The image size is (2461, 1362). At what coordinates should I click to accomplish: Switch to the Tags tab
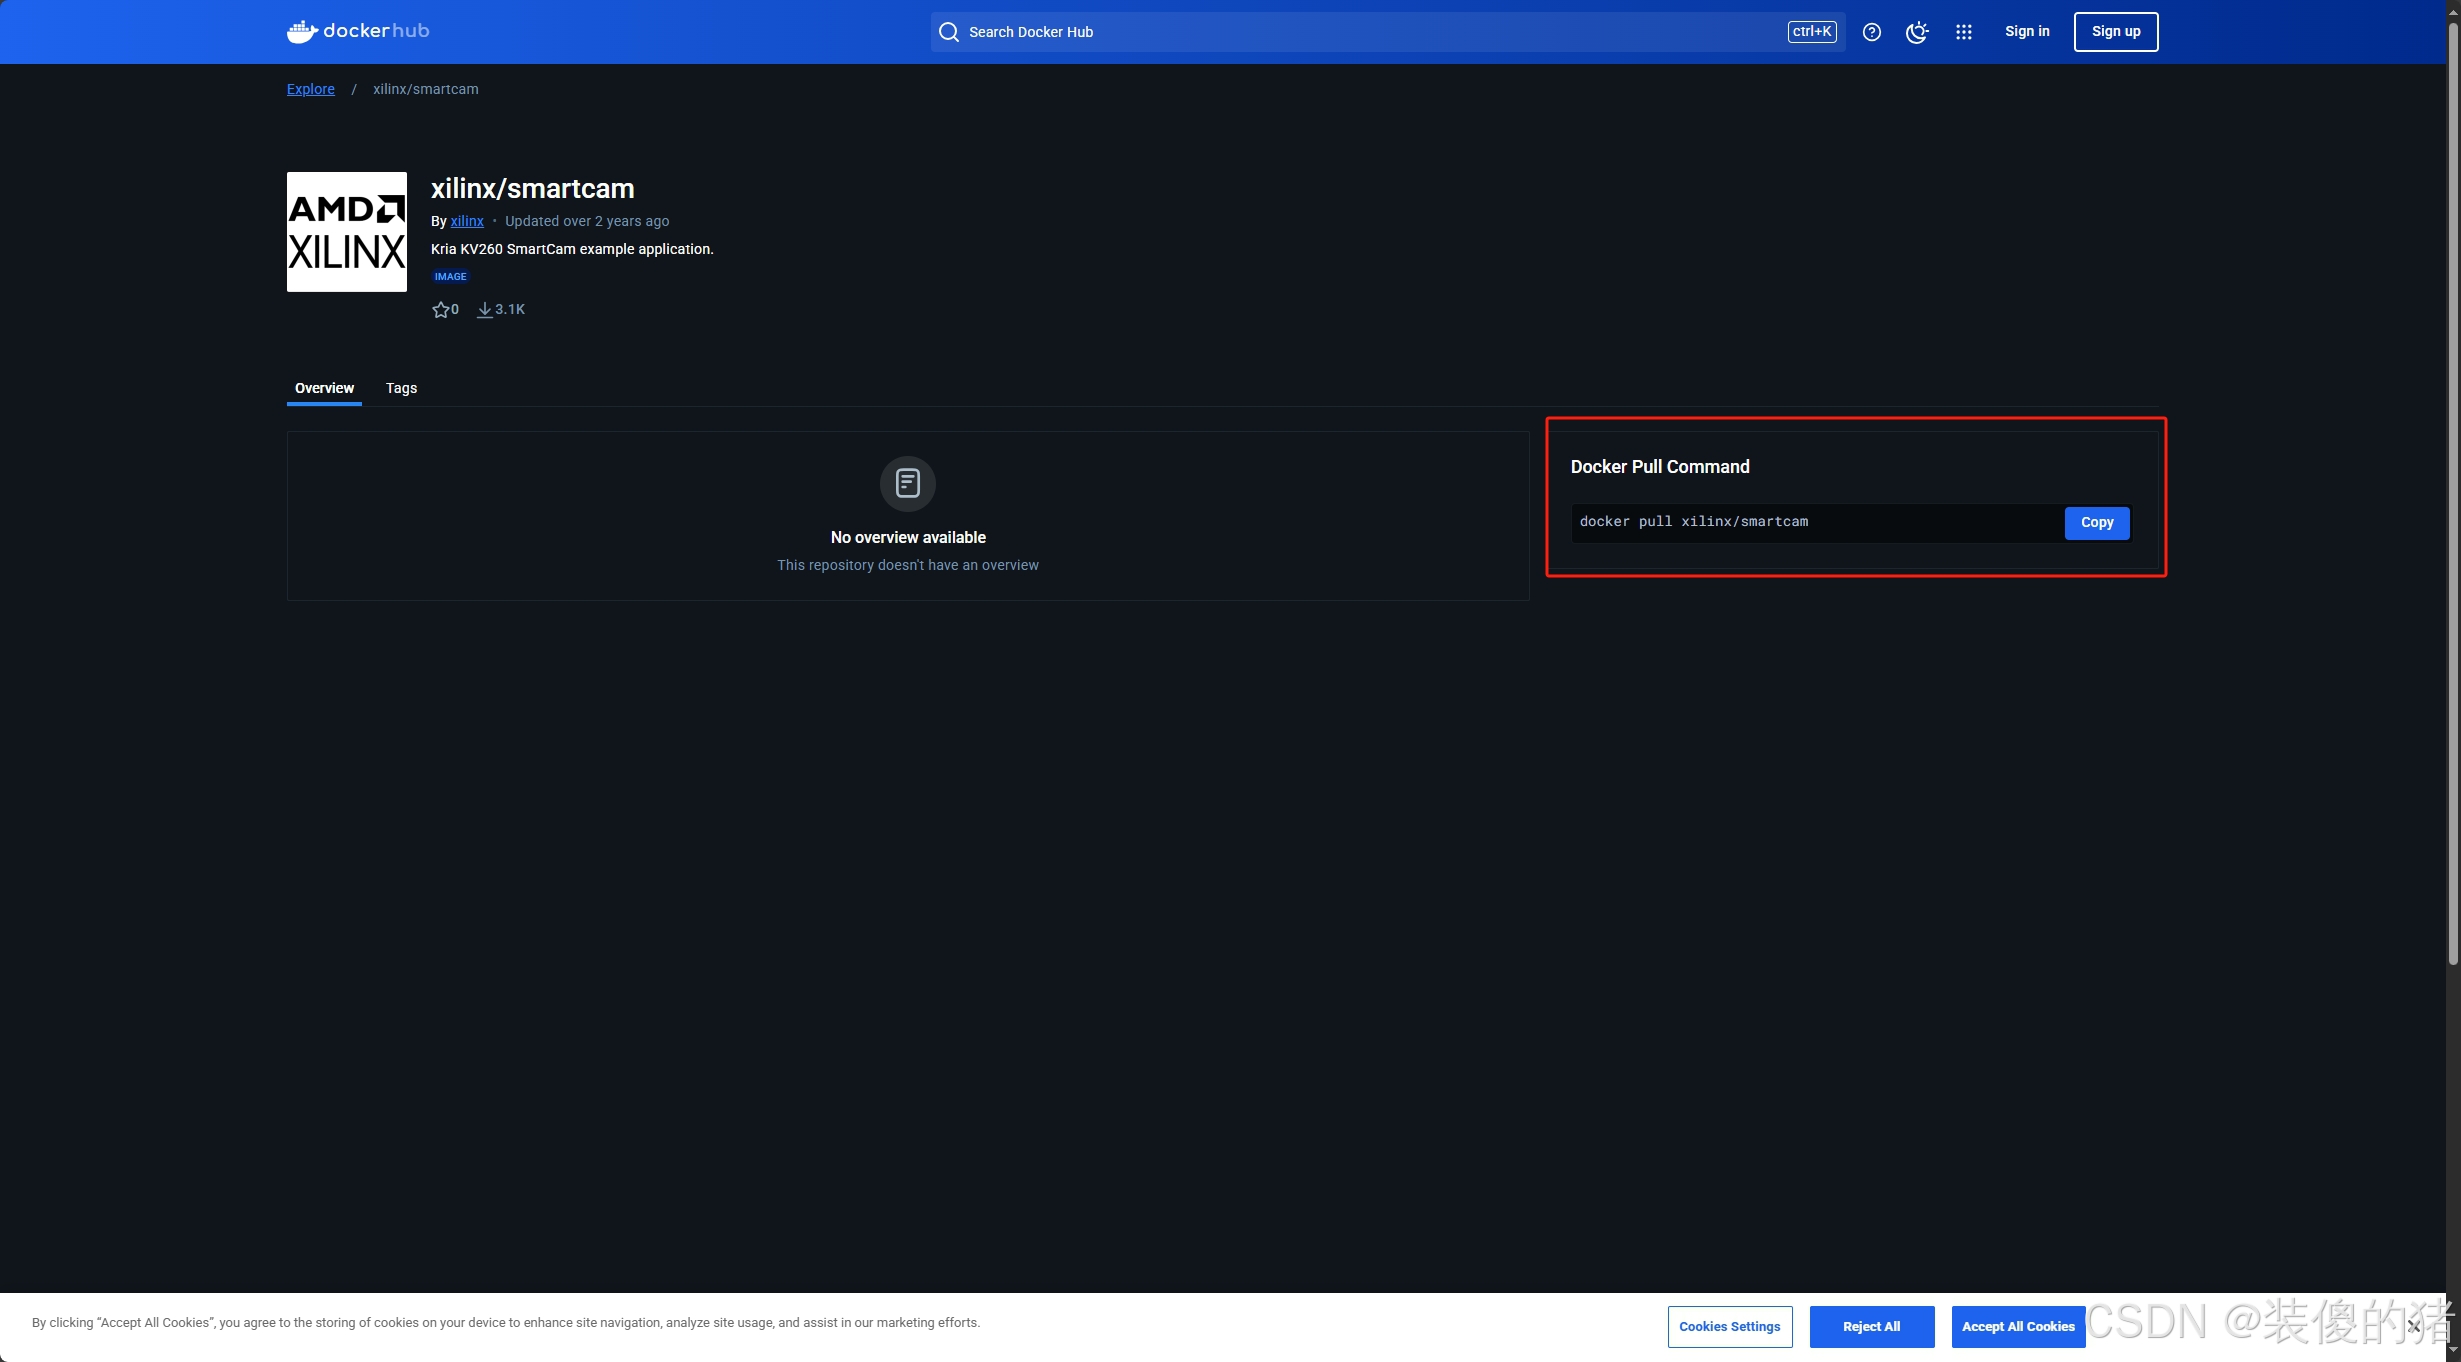click(401, 388)
